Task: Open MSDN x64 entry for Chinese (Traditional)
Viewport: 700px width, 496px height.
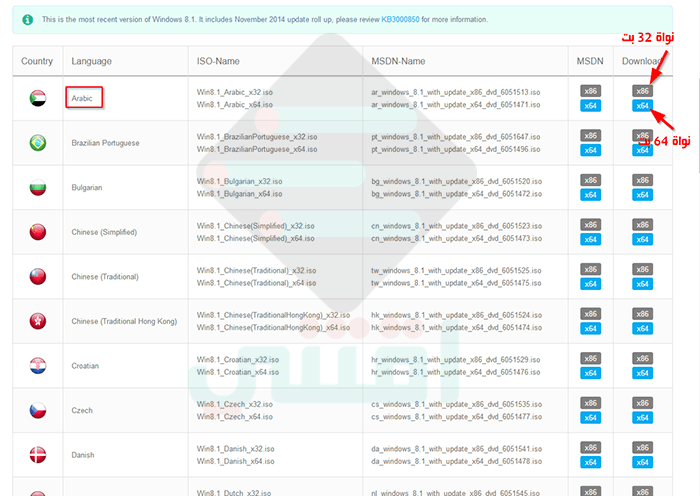Action: click(591, 284)
